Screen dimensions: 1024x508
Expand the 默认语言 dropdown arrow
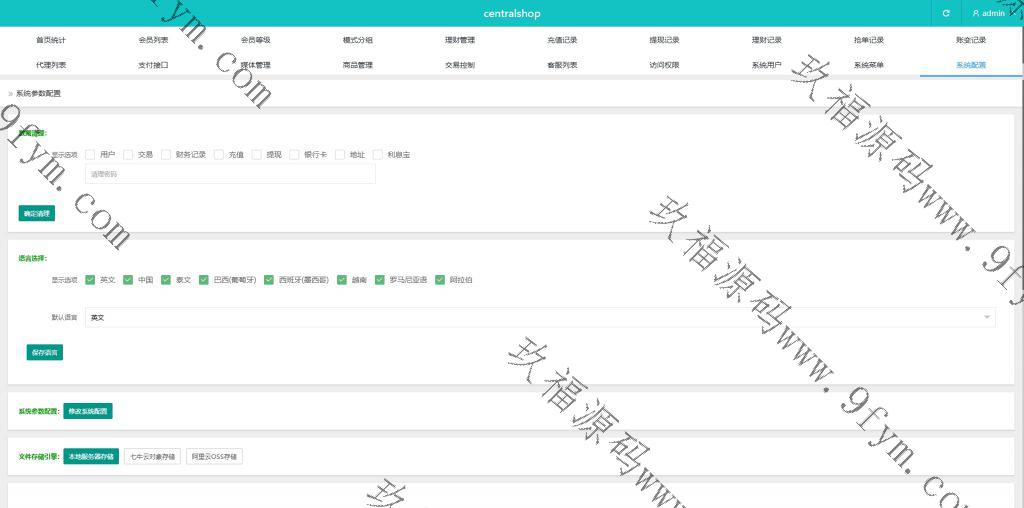(x=987, y=317)
